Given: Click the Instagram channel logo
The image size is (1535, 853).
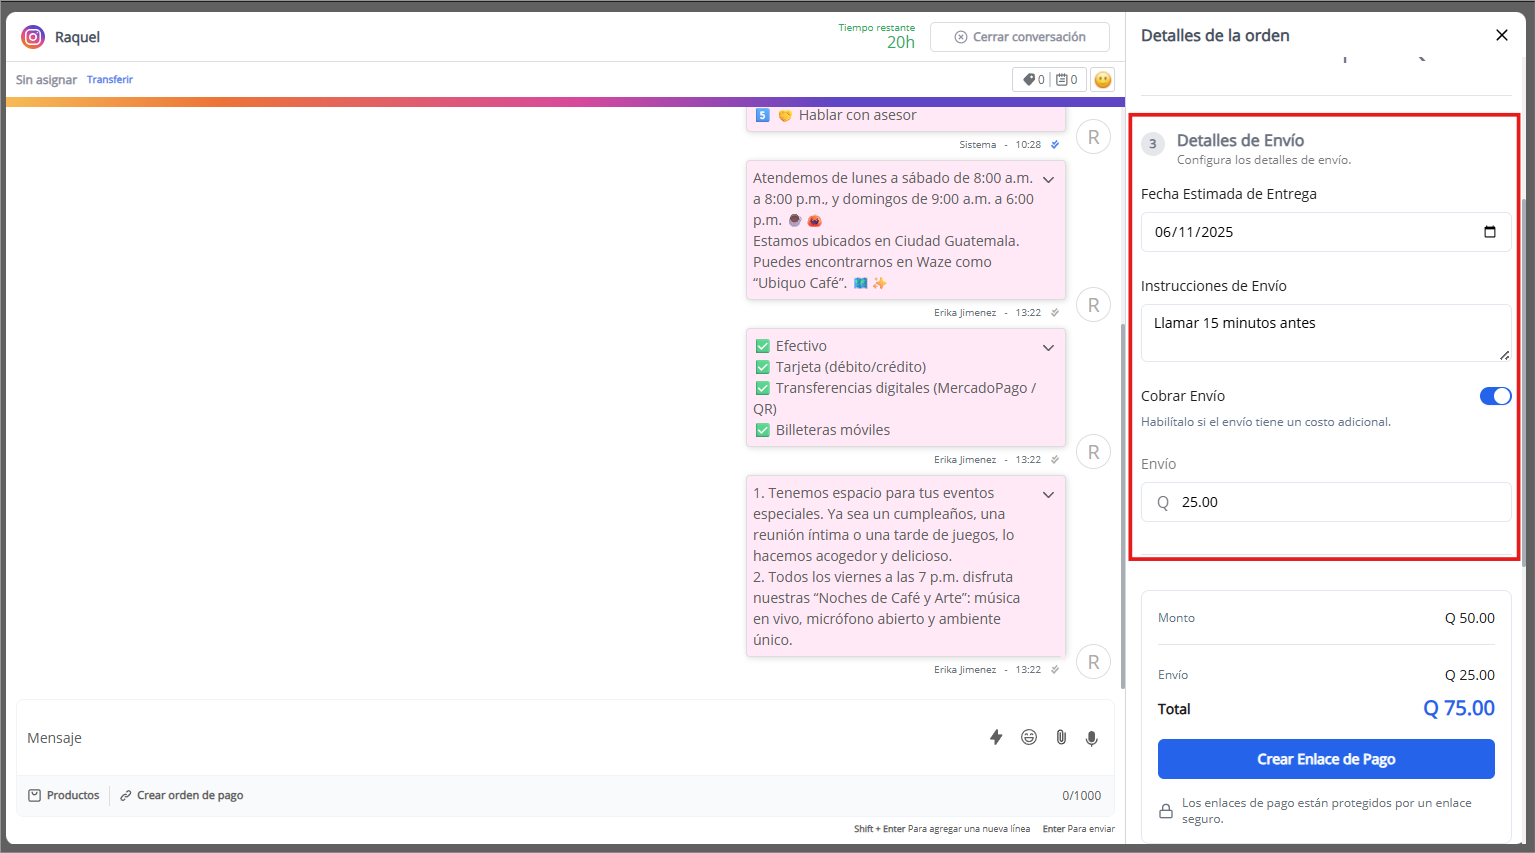Looking at the screenshot, I should click(33, 37).
